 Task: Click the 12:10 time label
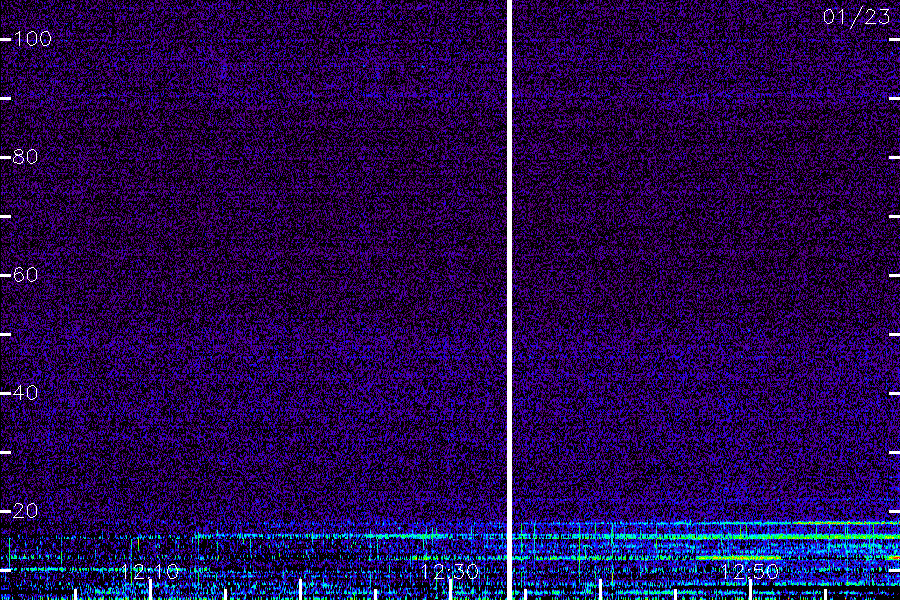[x=150, y=571]
